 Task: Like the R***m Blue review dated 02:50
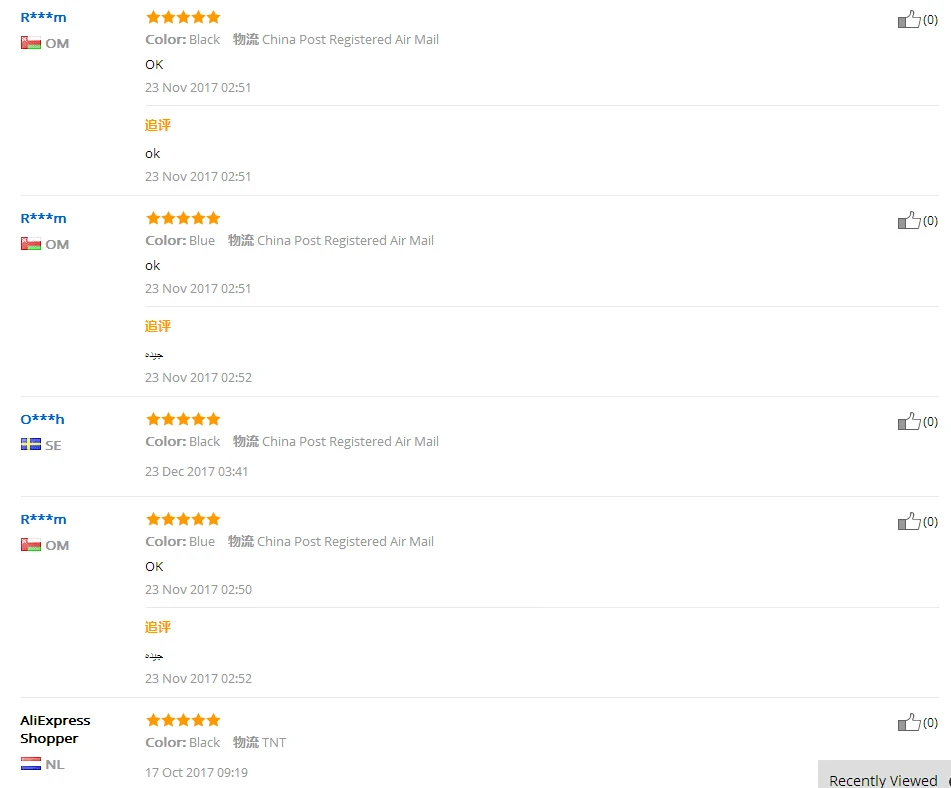click(x=908, y=521)
